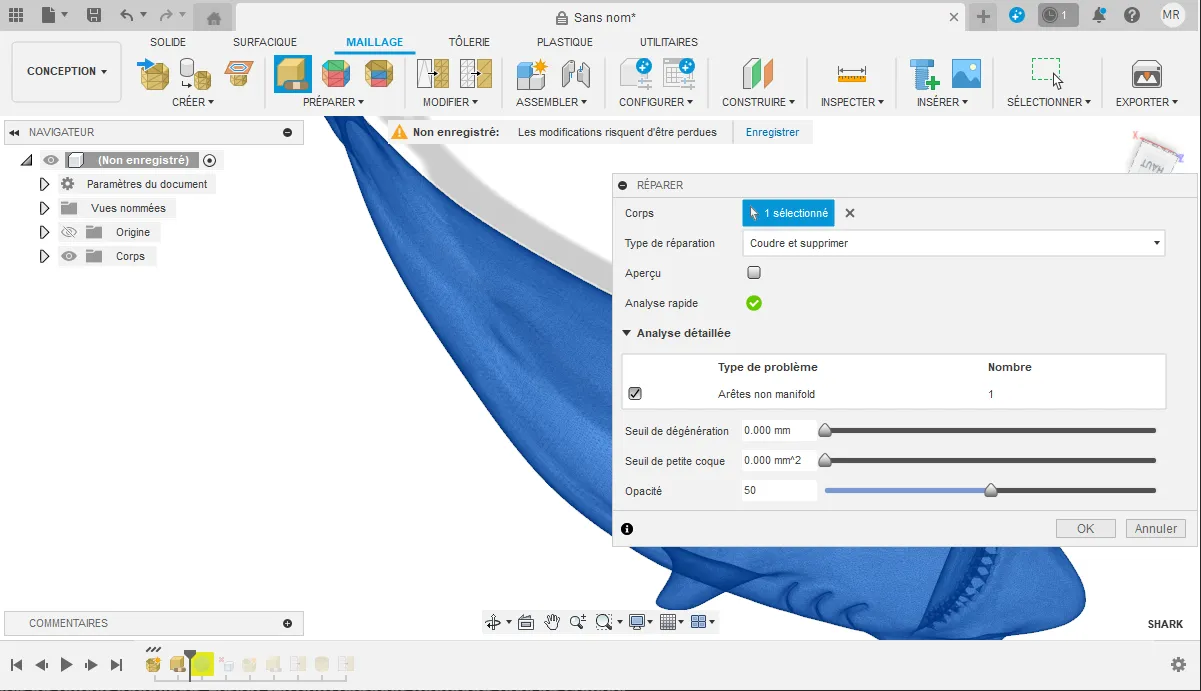This screenshot has height=691, width=1201.
Task: Click the Seuil de dégénération slider handle
Action: [825, 430]
